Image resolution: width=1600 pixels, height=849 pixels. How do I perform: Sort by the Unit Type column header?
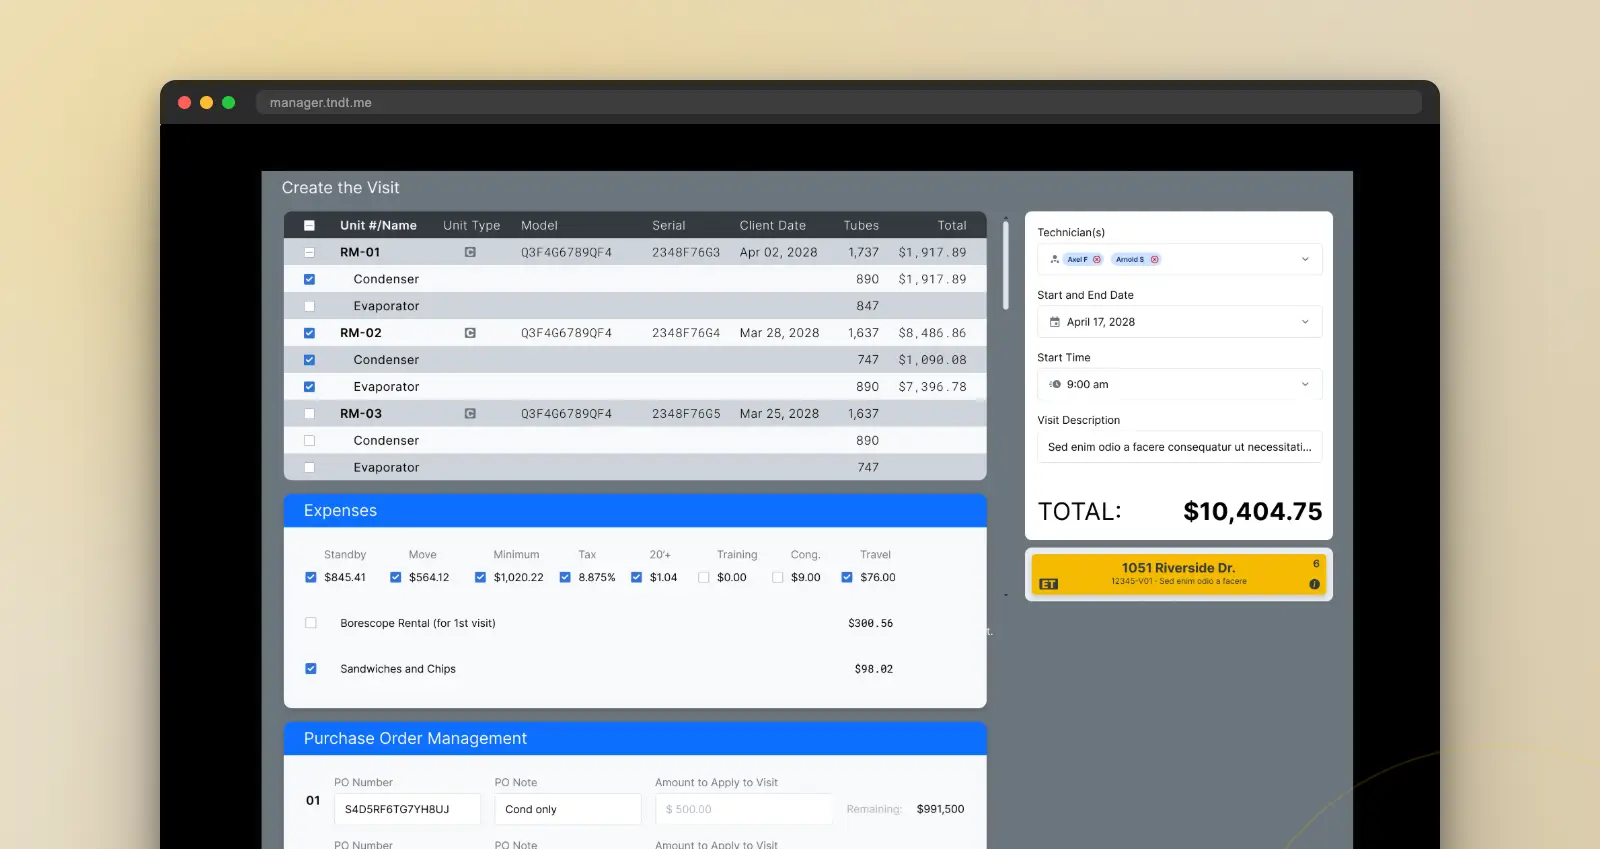tap(472, 225)
